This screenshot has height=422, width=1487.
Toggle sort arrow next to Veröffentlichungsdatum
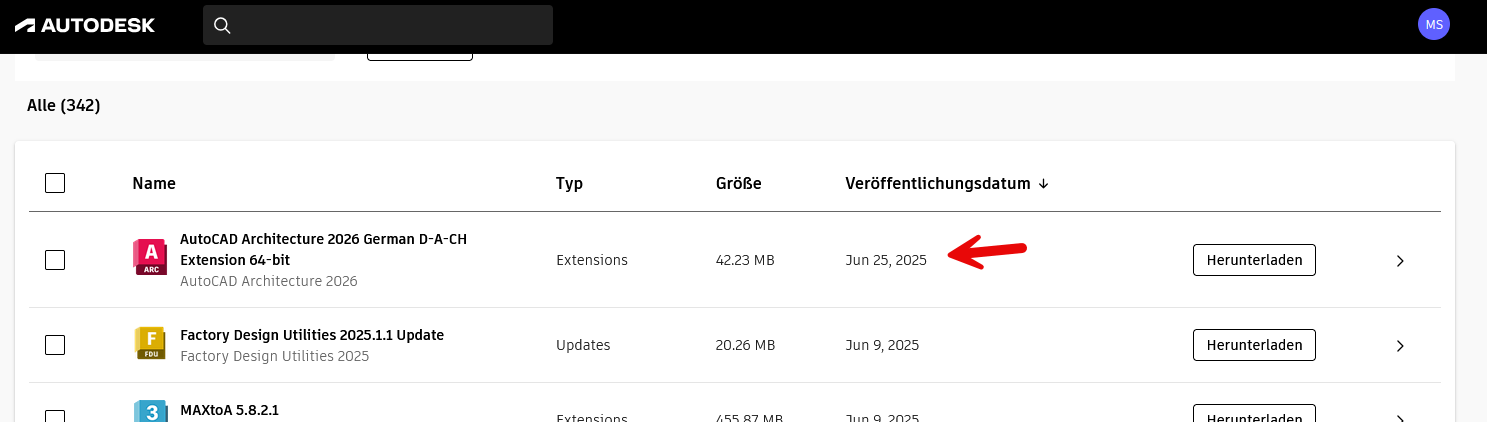(1043, 184)
